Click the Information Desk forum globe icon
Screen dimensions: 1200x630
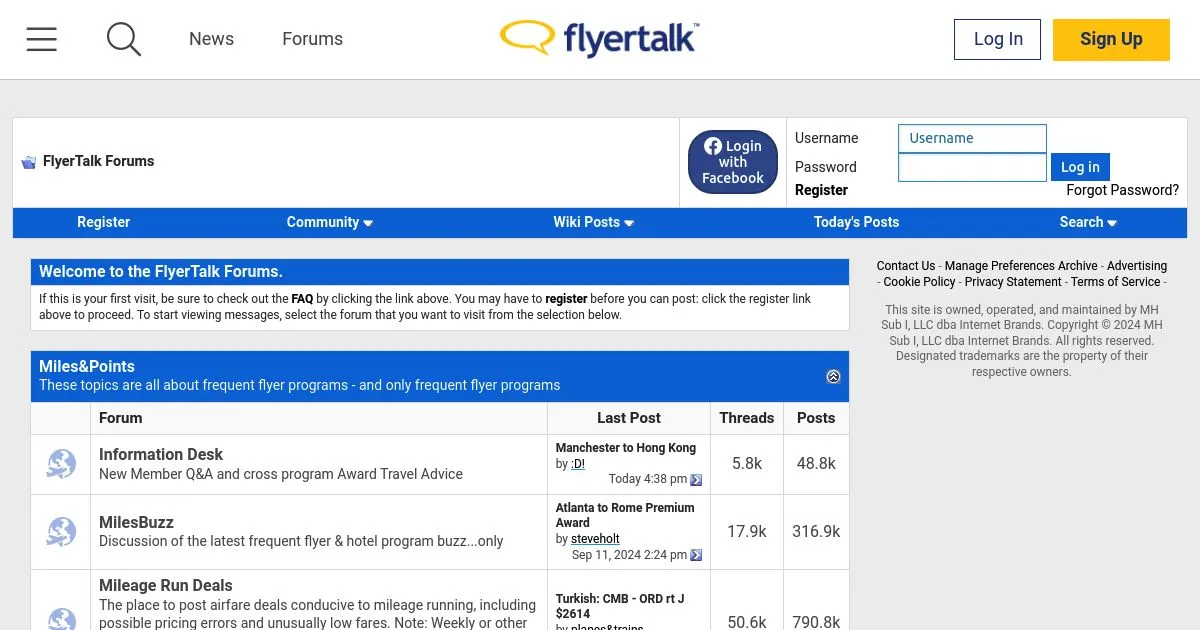click(61, 464)
